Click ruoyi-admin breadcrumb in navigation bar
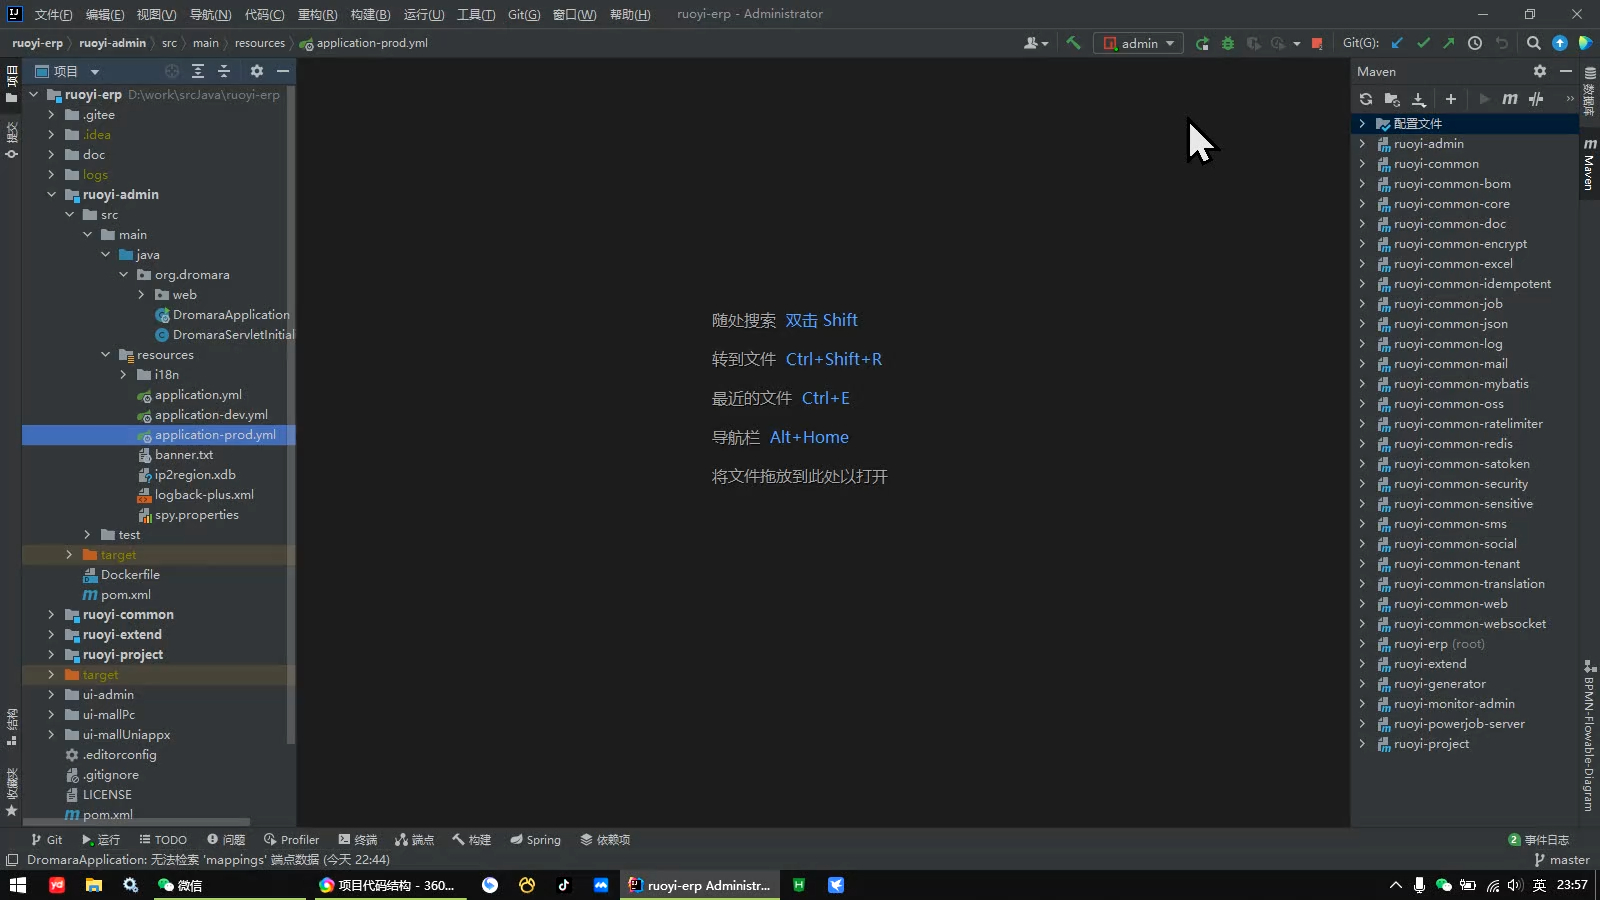Image resolution: width=1600 pixels, height=900 pixels. tap(112, 43)
